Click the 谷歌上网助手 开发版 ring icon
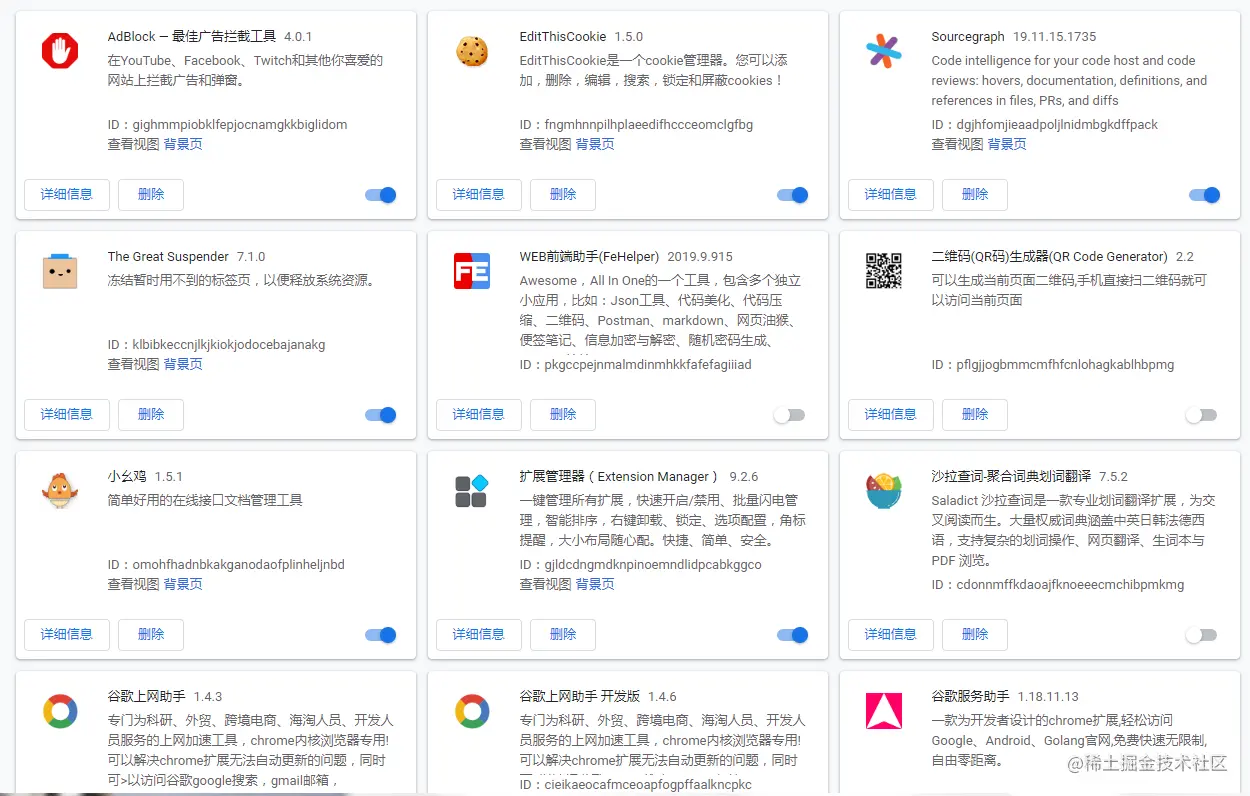The width and height of the screenshot is (1250, 796). [x=472, y=711]
